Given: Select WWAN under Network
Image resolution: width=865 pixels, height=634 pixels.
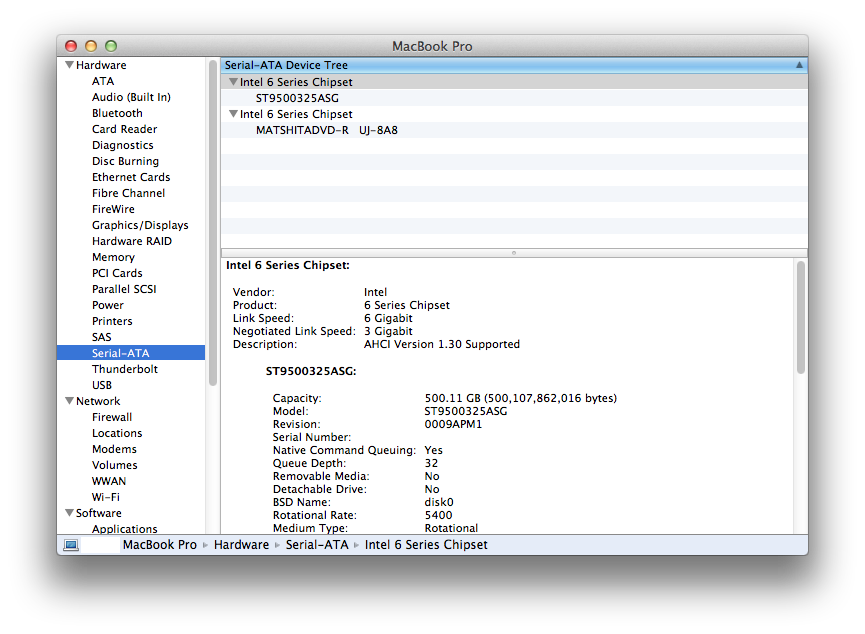Looking at the screenshot, I should click(109, 481).
